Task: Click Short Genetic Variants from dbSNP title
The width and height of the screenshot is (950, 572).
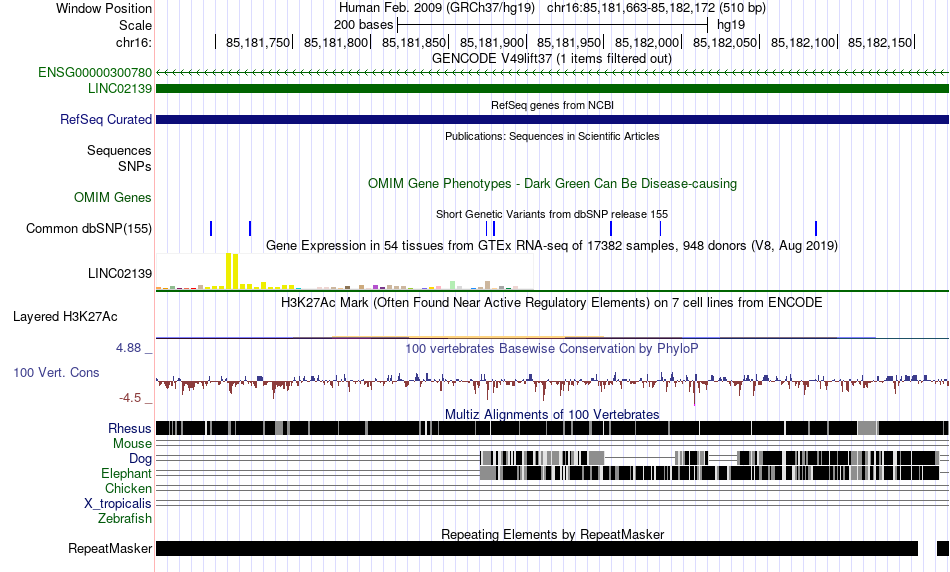Action: [552, 214]
